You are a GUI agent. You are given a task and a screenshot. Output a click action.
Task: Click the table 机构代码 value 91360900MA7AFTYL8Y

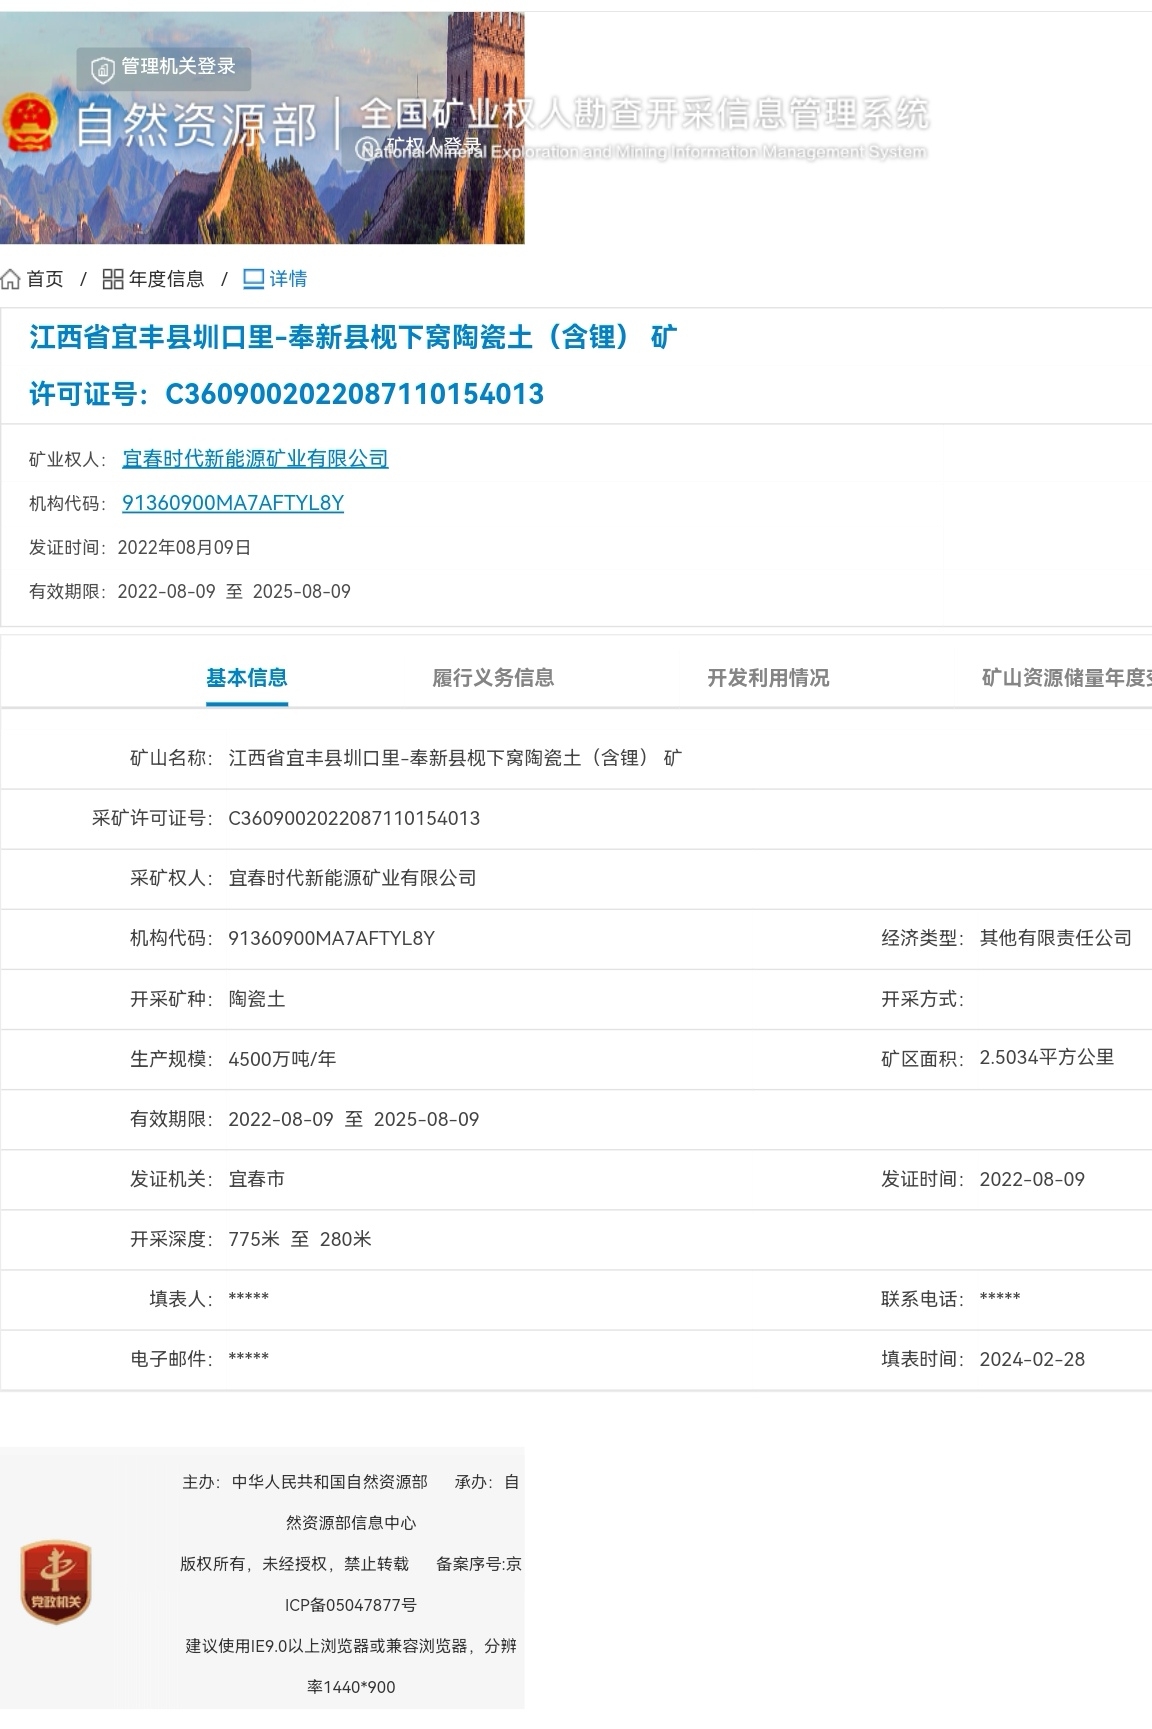pos(331,938)
